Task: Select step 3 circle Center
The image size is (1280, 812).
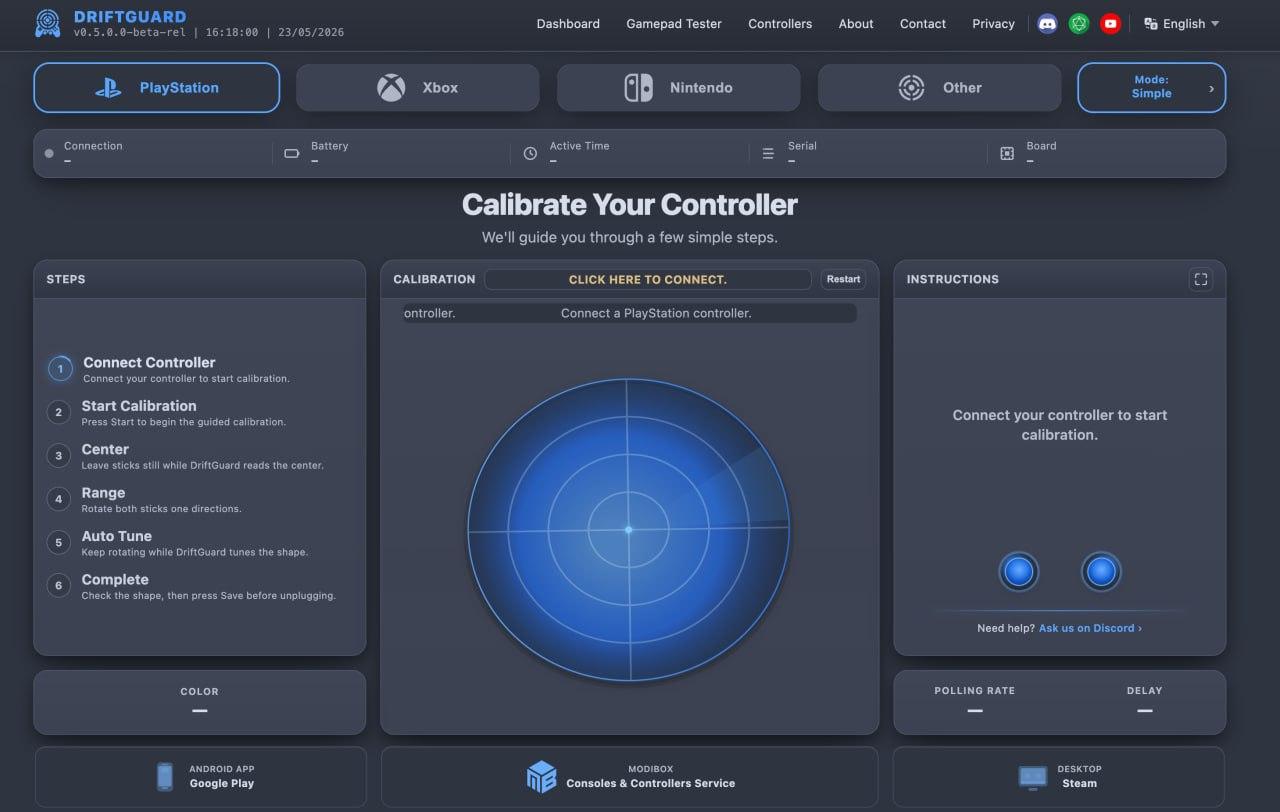Action: click(x=59, y=456)
